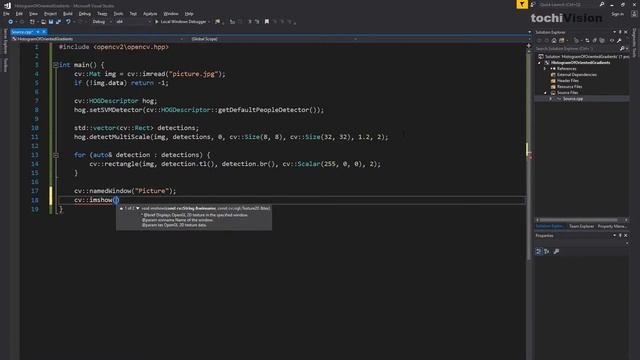
Task: Open the Debug menu
Action: point(84,14)
